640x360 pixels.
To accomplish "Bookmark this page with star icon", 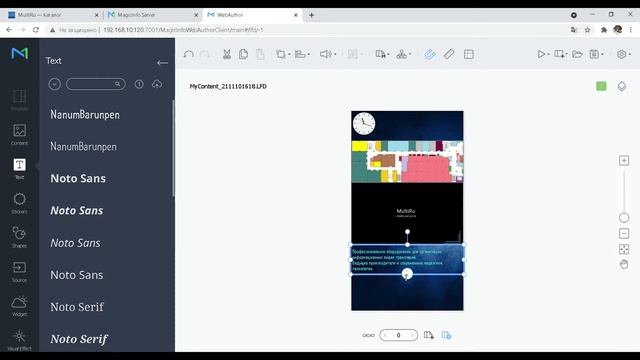I will click(587, 30).
